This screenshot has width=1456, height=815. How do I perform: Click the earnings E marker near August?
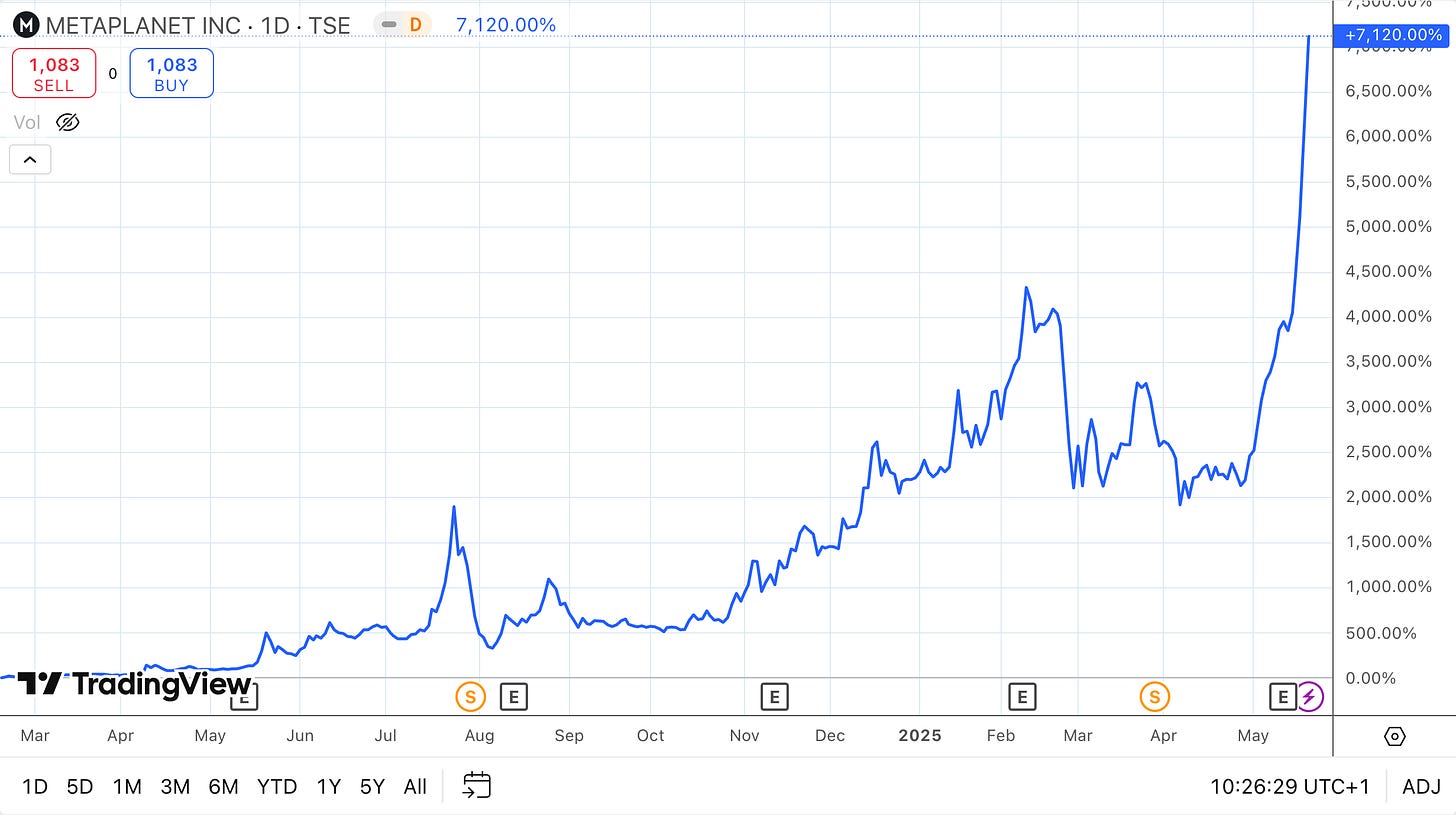coord(513,696)
